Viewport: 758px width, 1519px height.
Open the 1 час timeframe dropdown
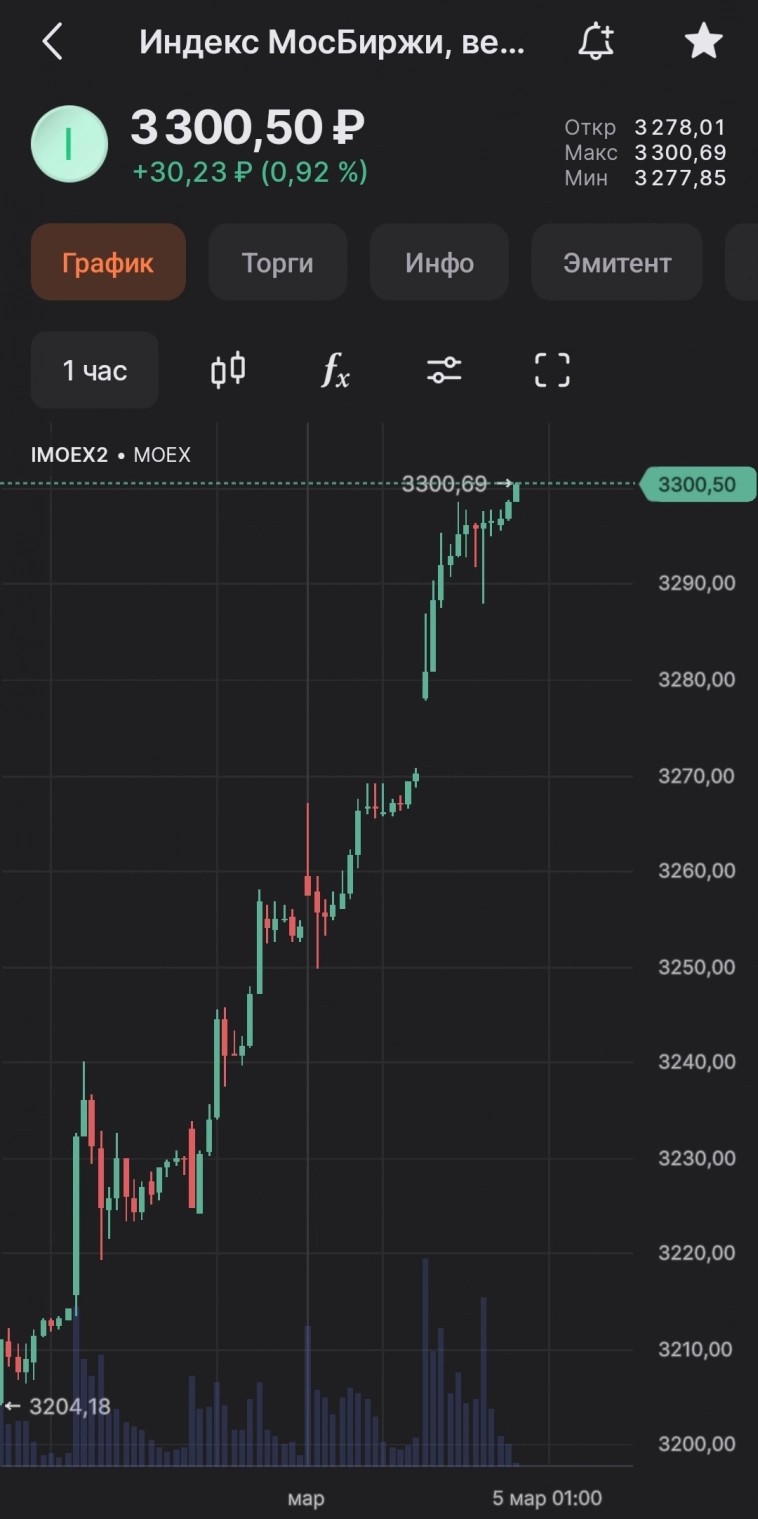pyautogui.click(x=95, y=370)
